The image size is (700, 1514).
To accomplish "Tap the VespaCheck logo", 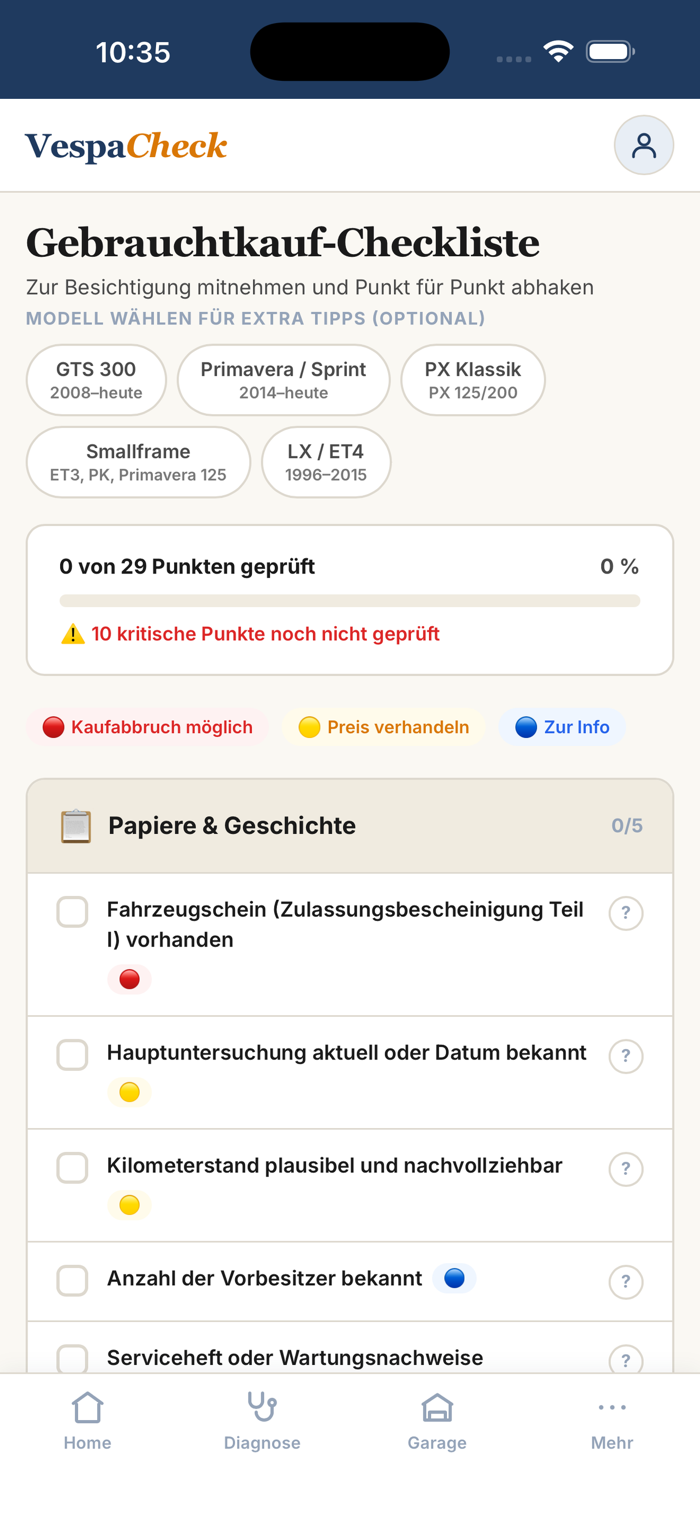I will point(126,146).
